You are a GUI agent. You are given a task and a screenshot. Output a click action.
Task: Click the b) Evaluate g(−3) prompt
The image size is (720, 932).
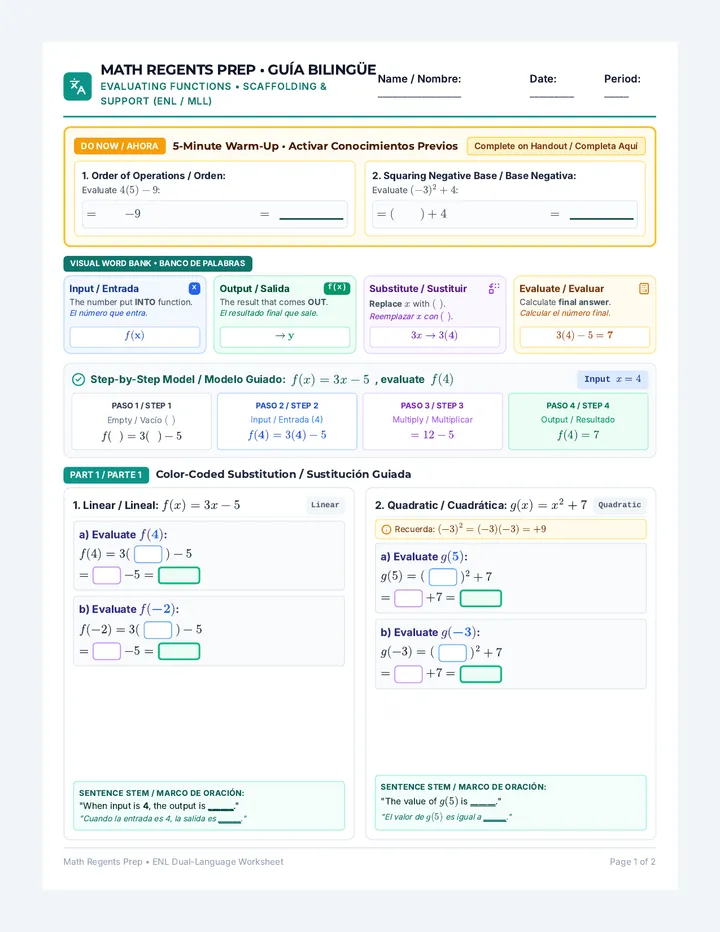click(x=430, y=632)
